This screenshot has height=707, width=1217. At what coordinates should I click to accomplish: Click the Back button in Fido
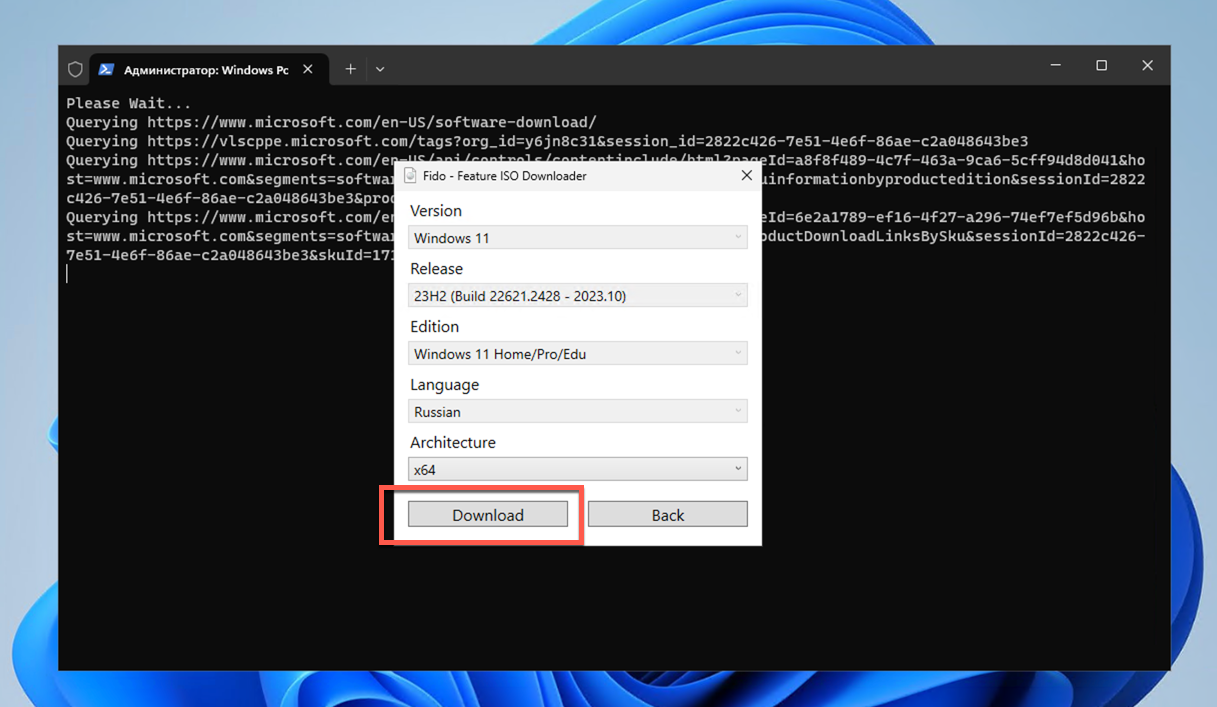pyautogui.click(x=667, y=515)
